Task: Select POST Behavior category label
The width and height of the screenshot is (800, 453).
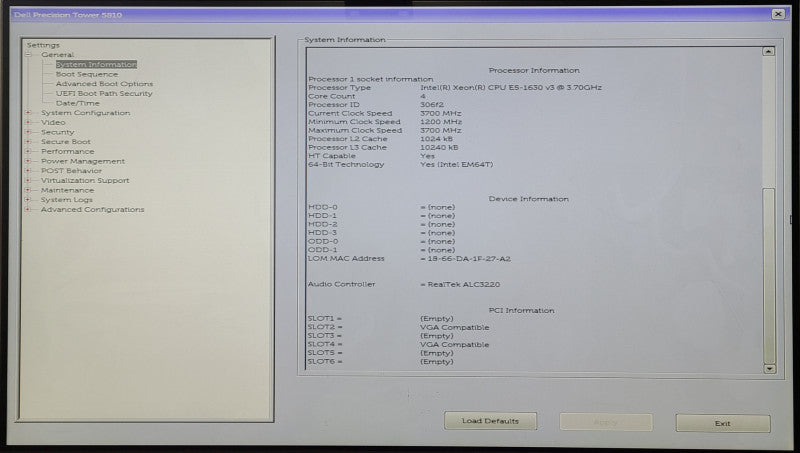Action: [71, 171]
